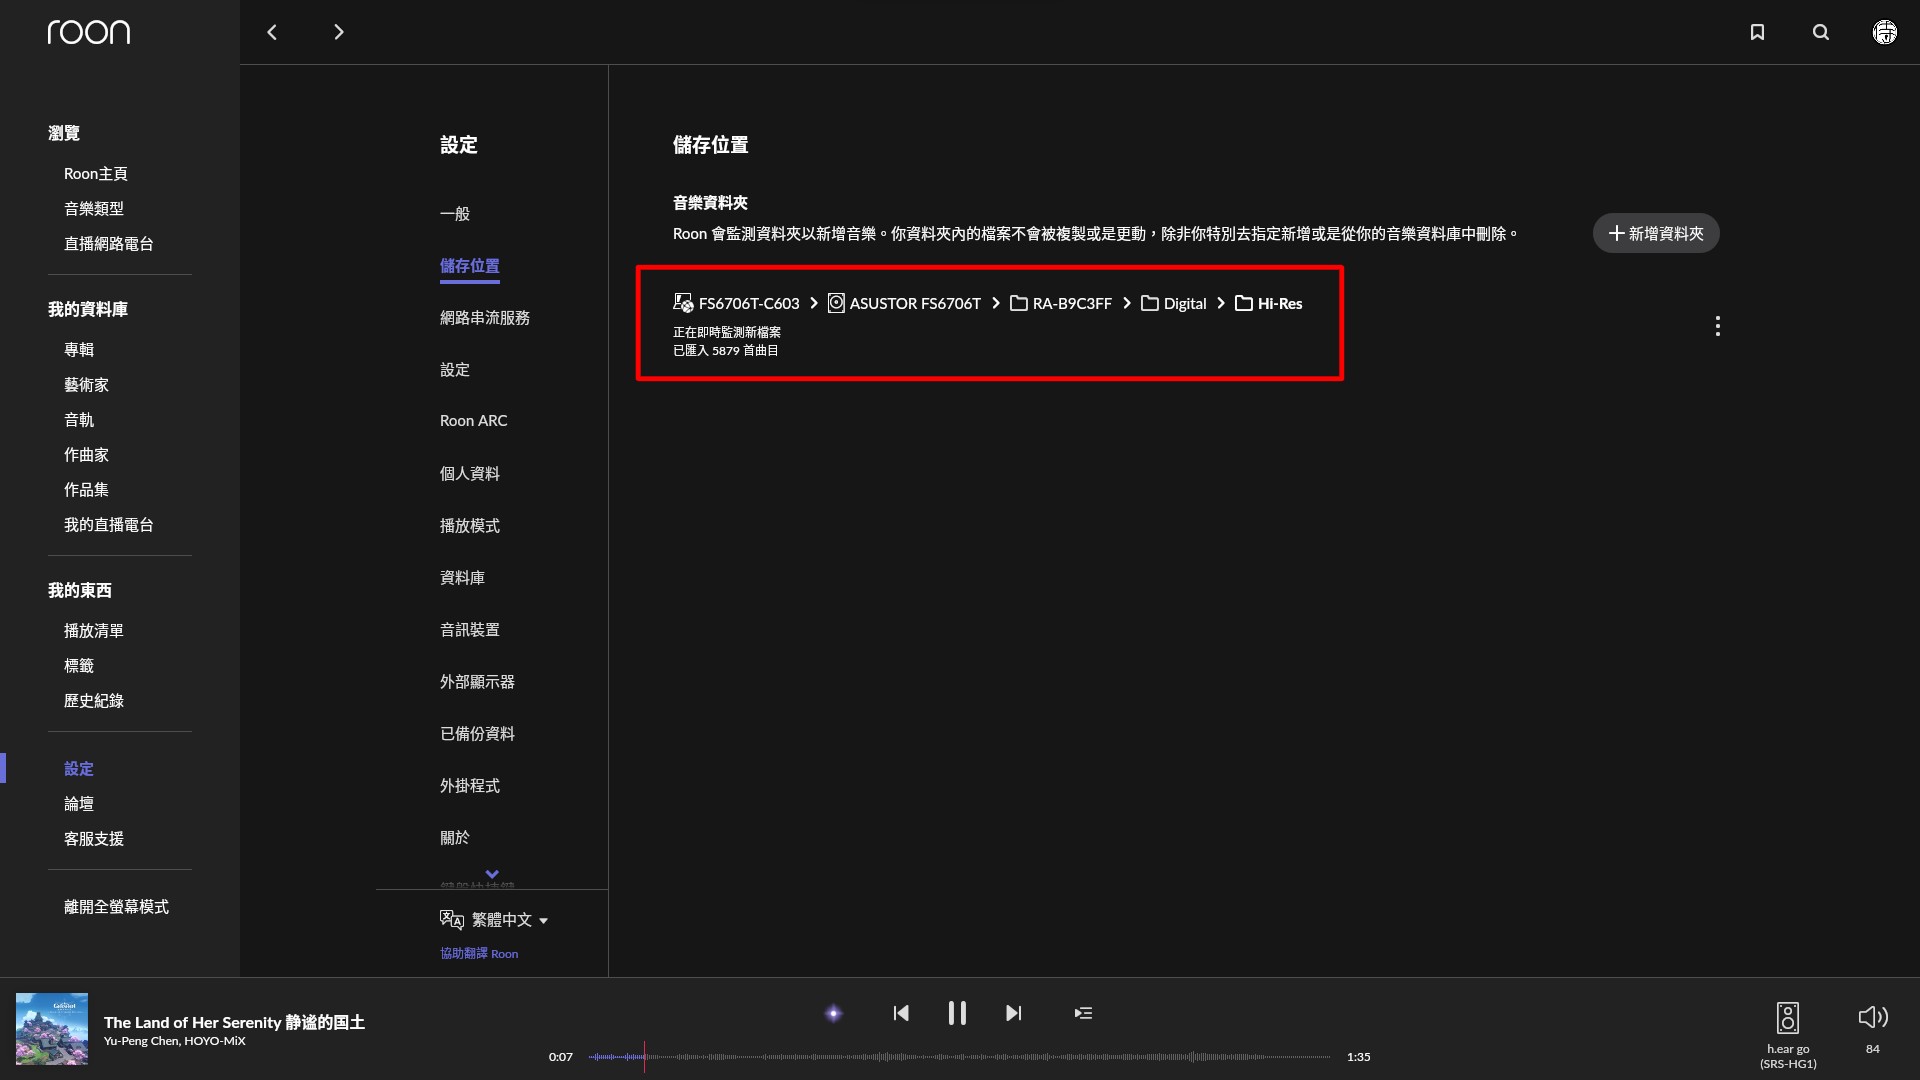Click the ASUSTOR FS6706T disk icon

pos(836,303)
